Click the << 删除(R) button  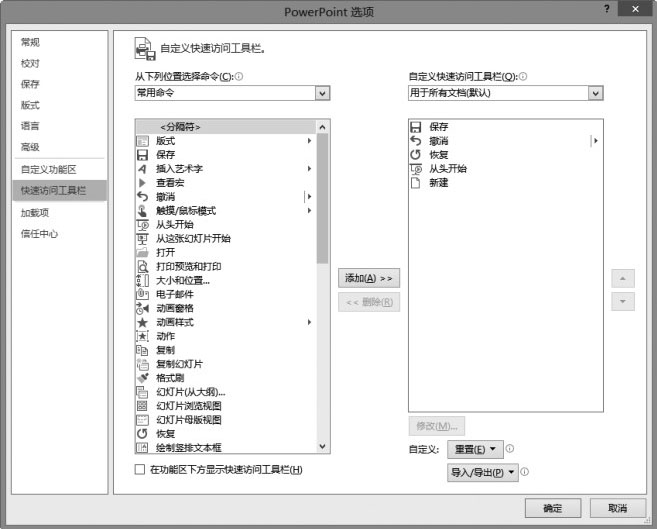point(369,302)
